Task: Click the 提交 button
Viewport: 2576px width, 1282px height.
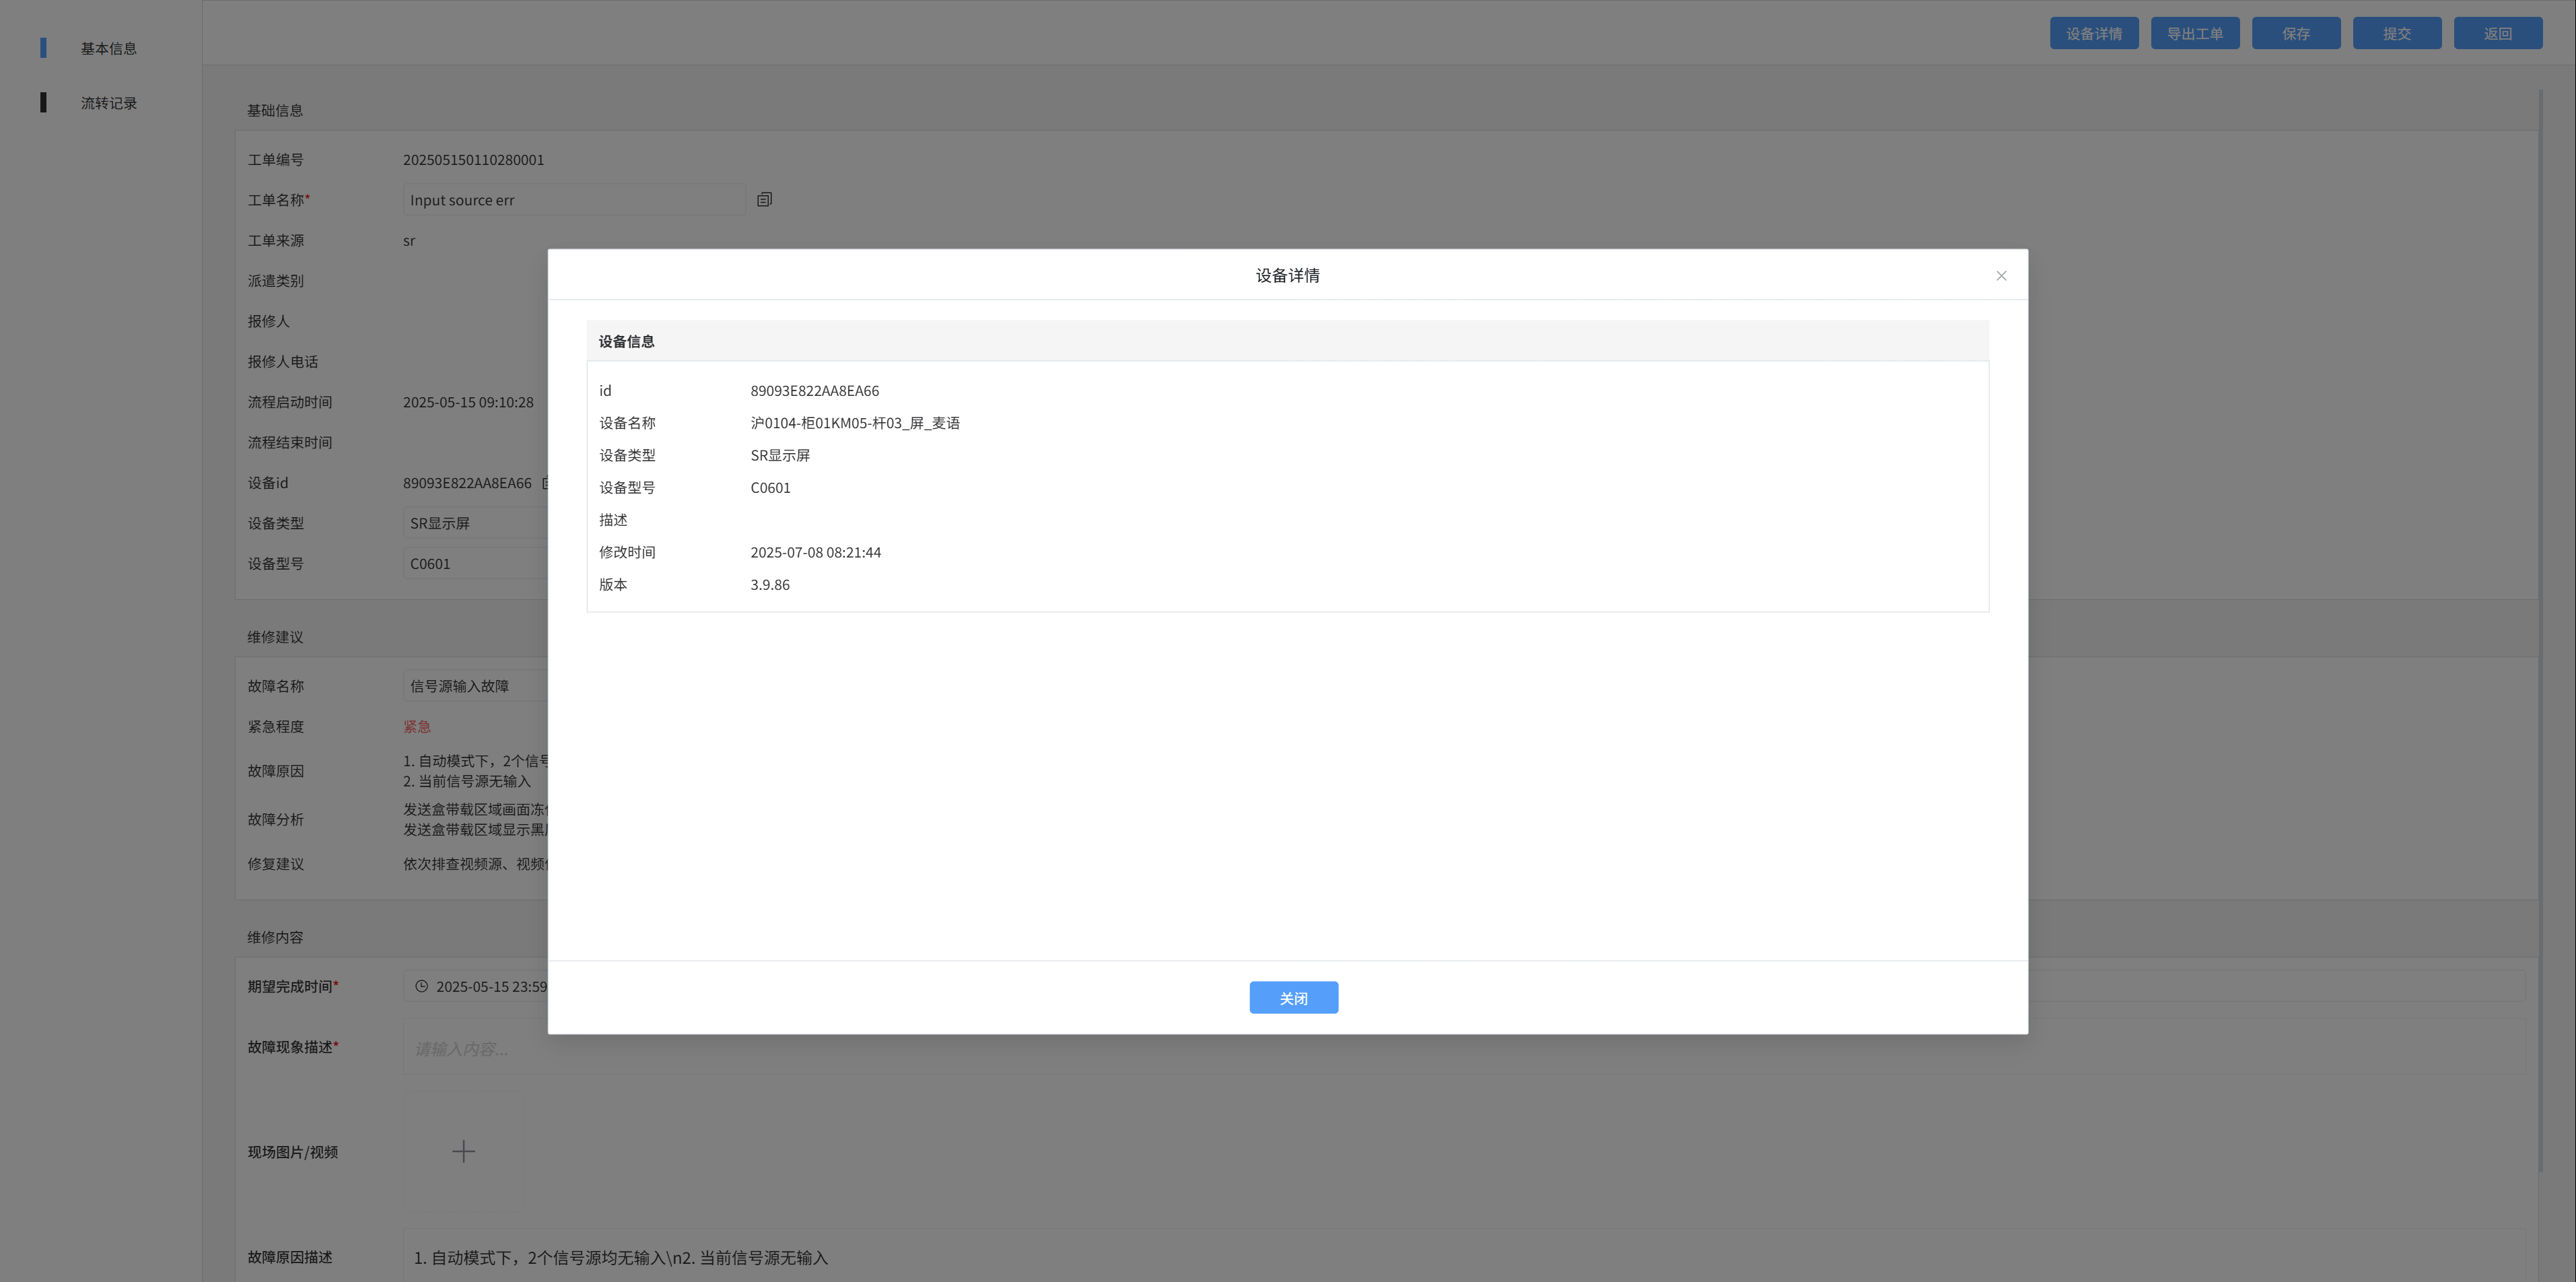Action: (x=2397, y=33)
